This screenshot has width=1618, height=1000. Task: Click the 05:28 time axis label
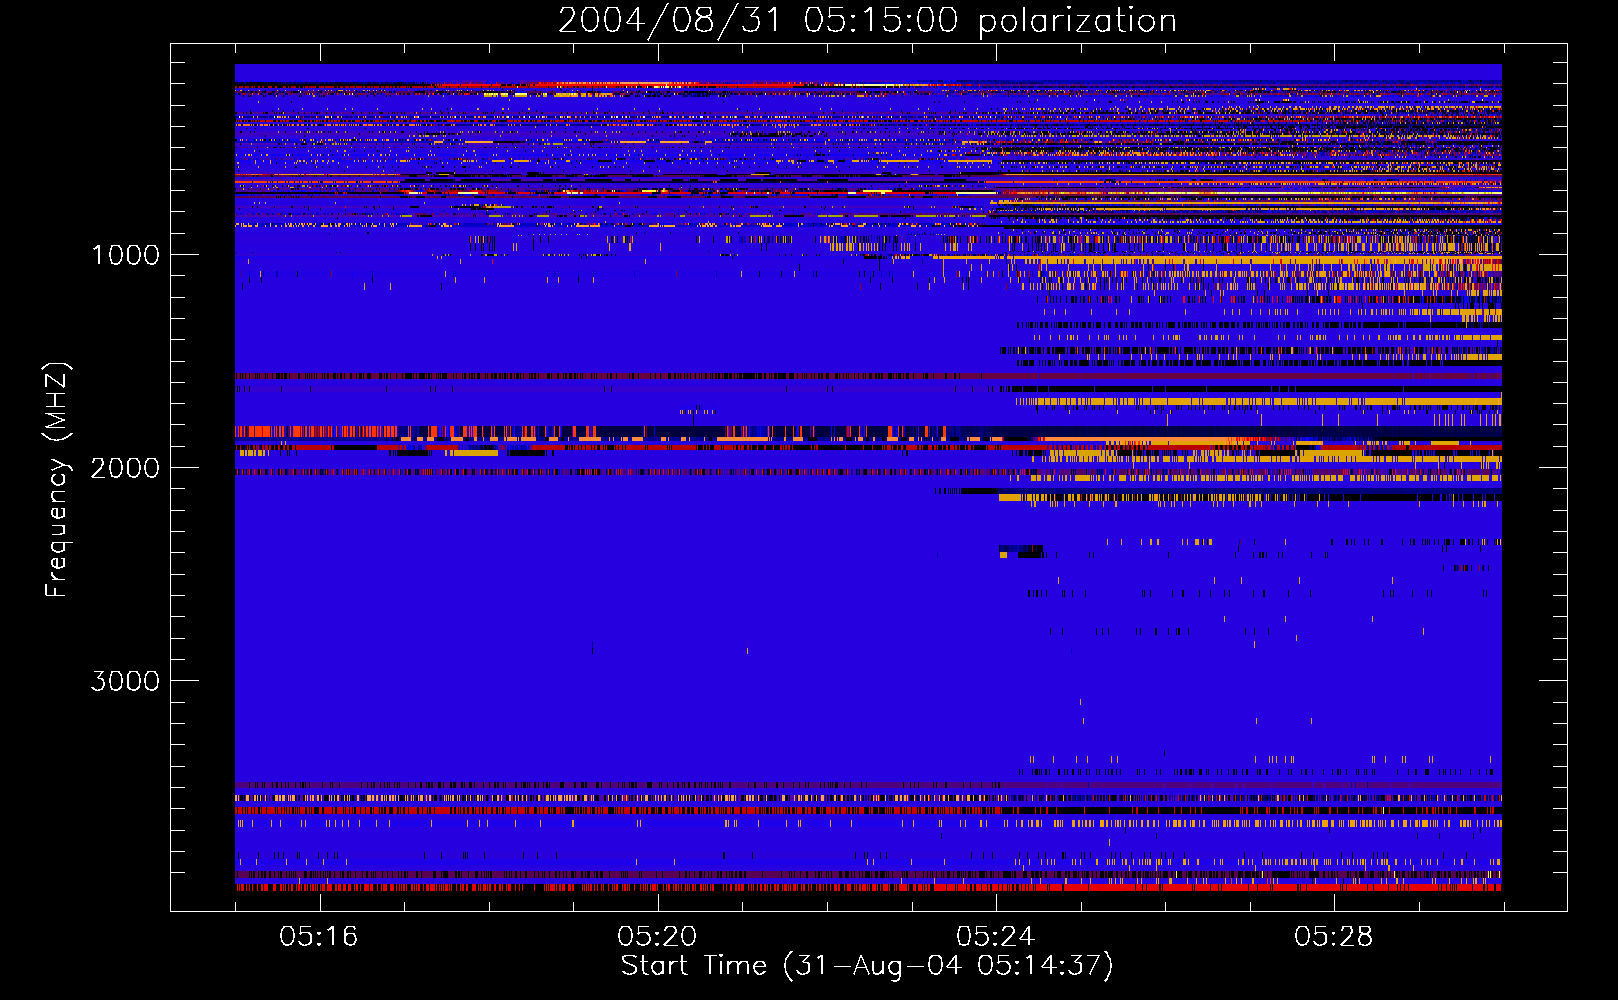coord(1333,937)
